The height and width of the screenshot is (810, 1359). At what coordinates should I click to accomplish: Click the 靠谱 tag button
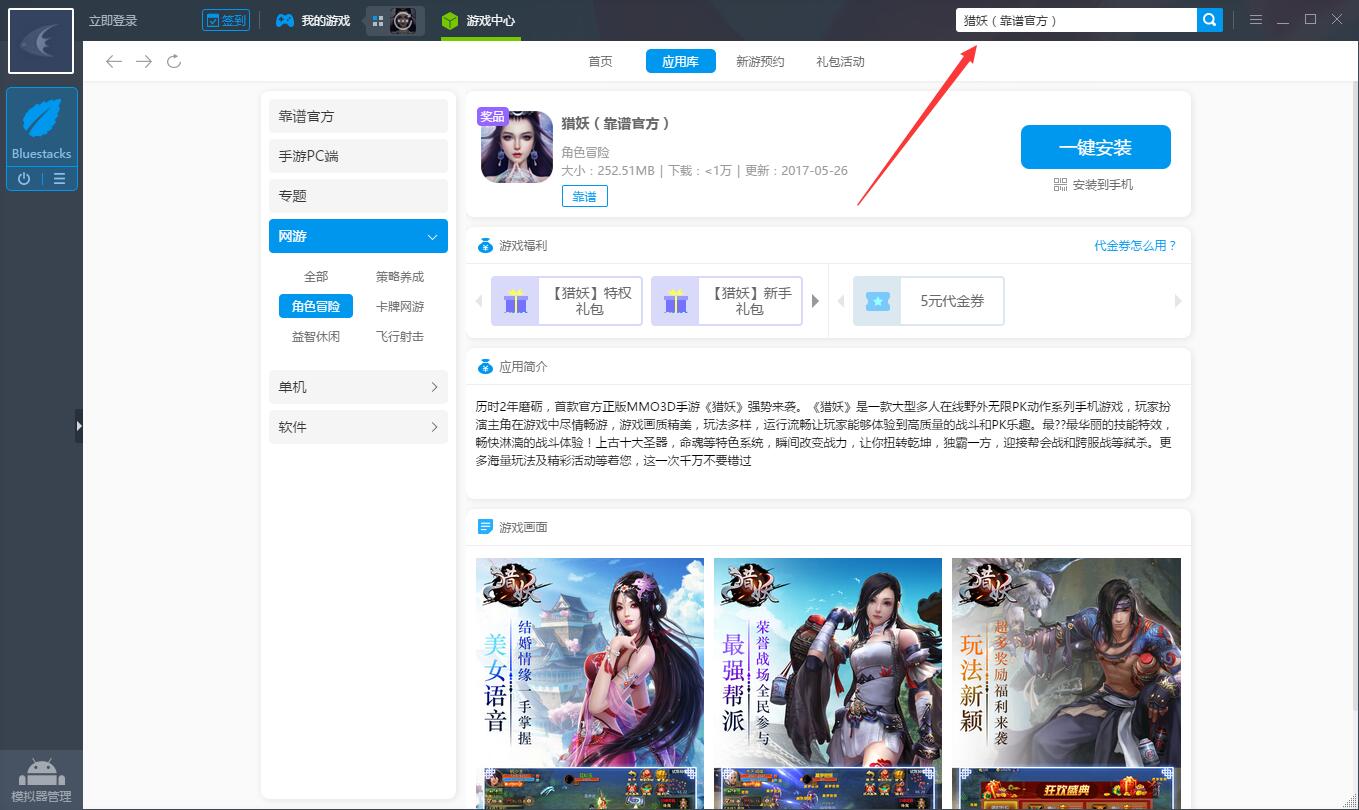[585, 196]
